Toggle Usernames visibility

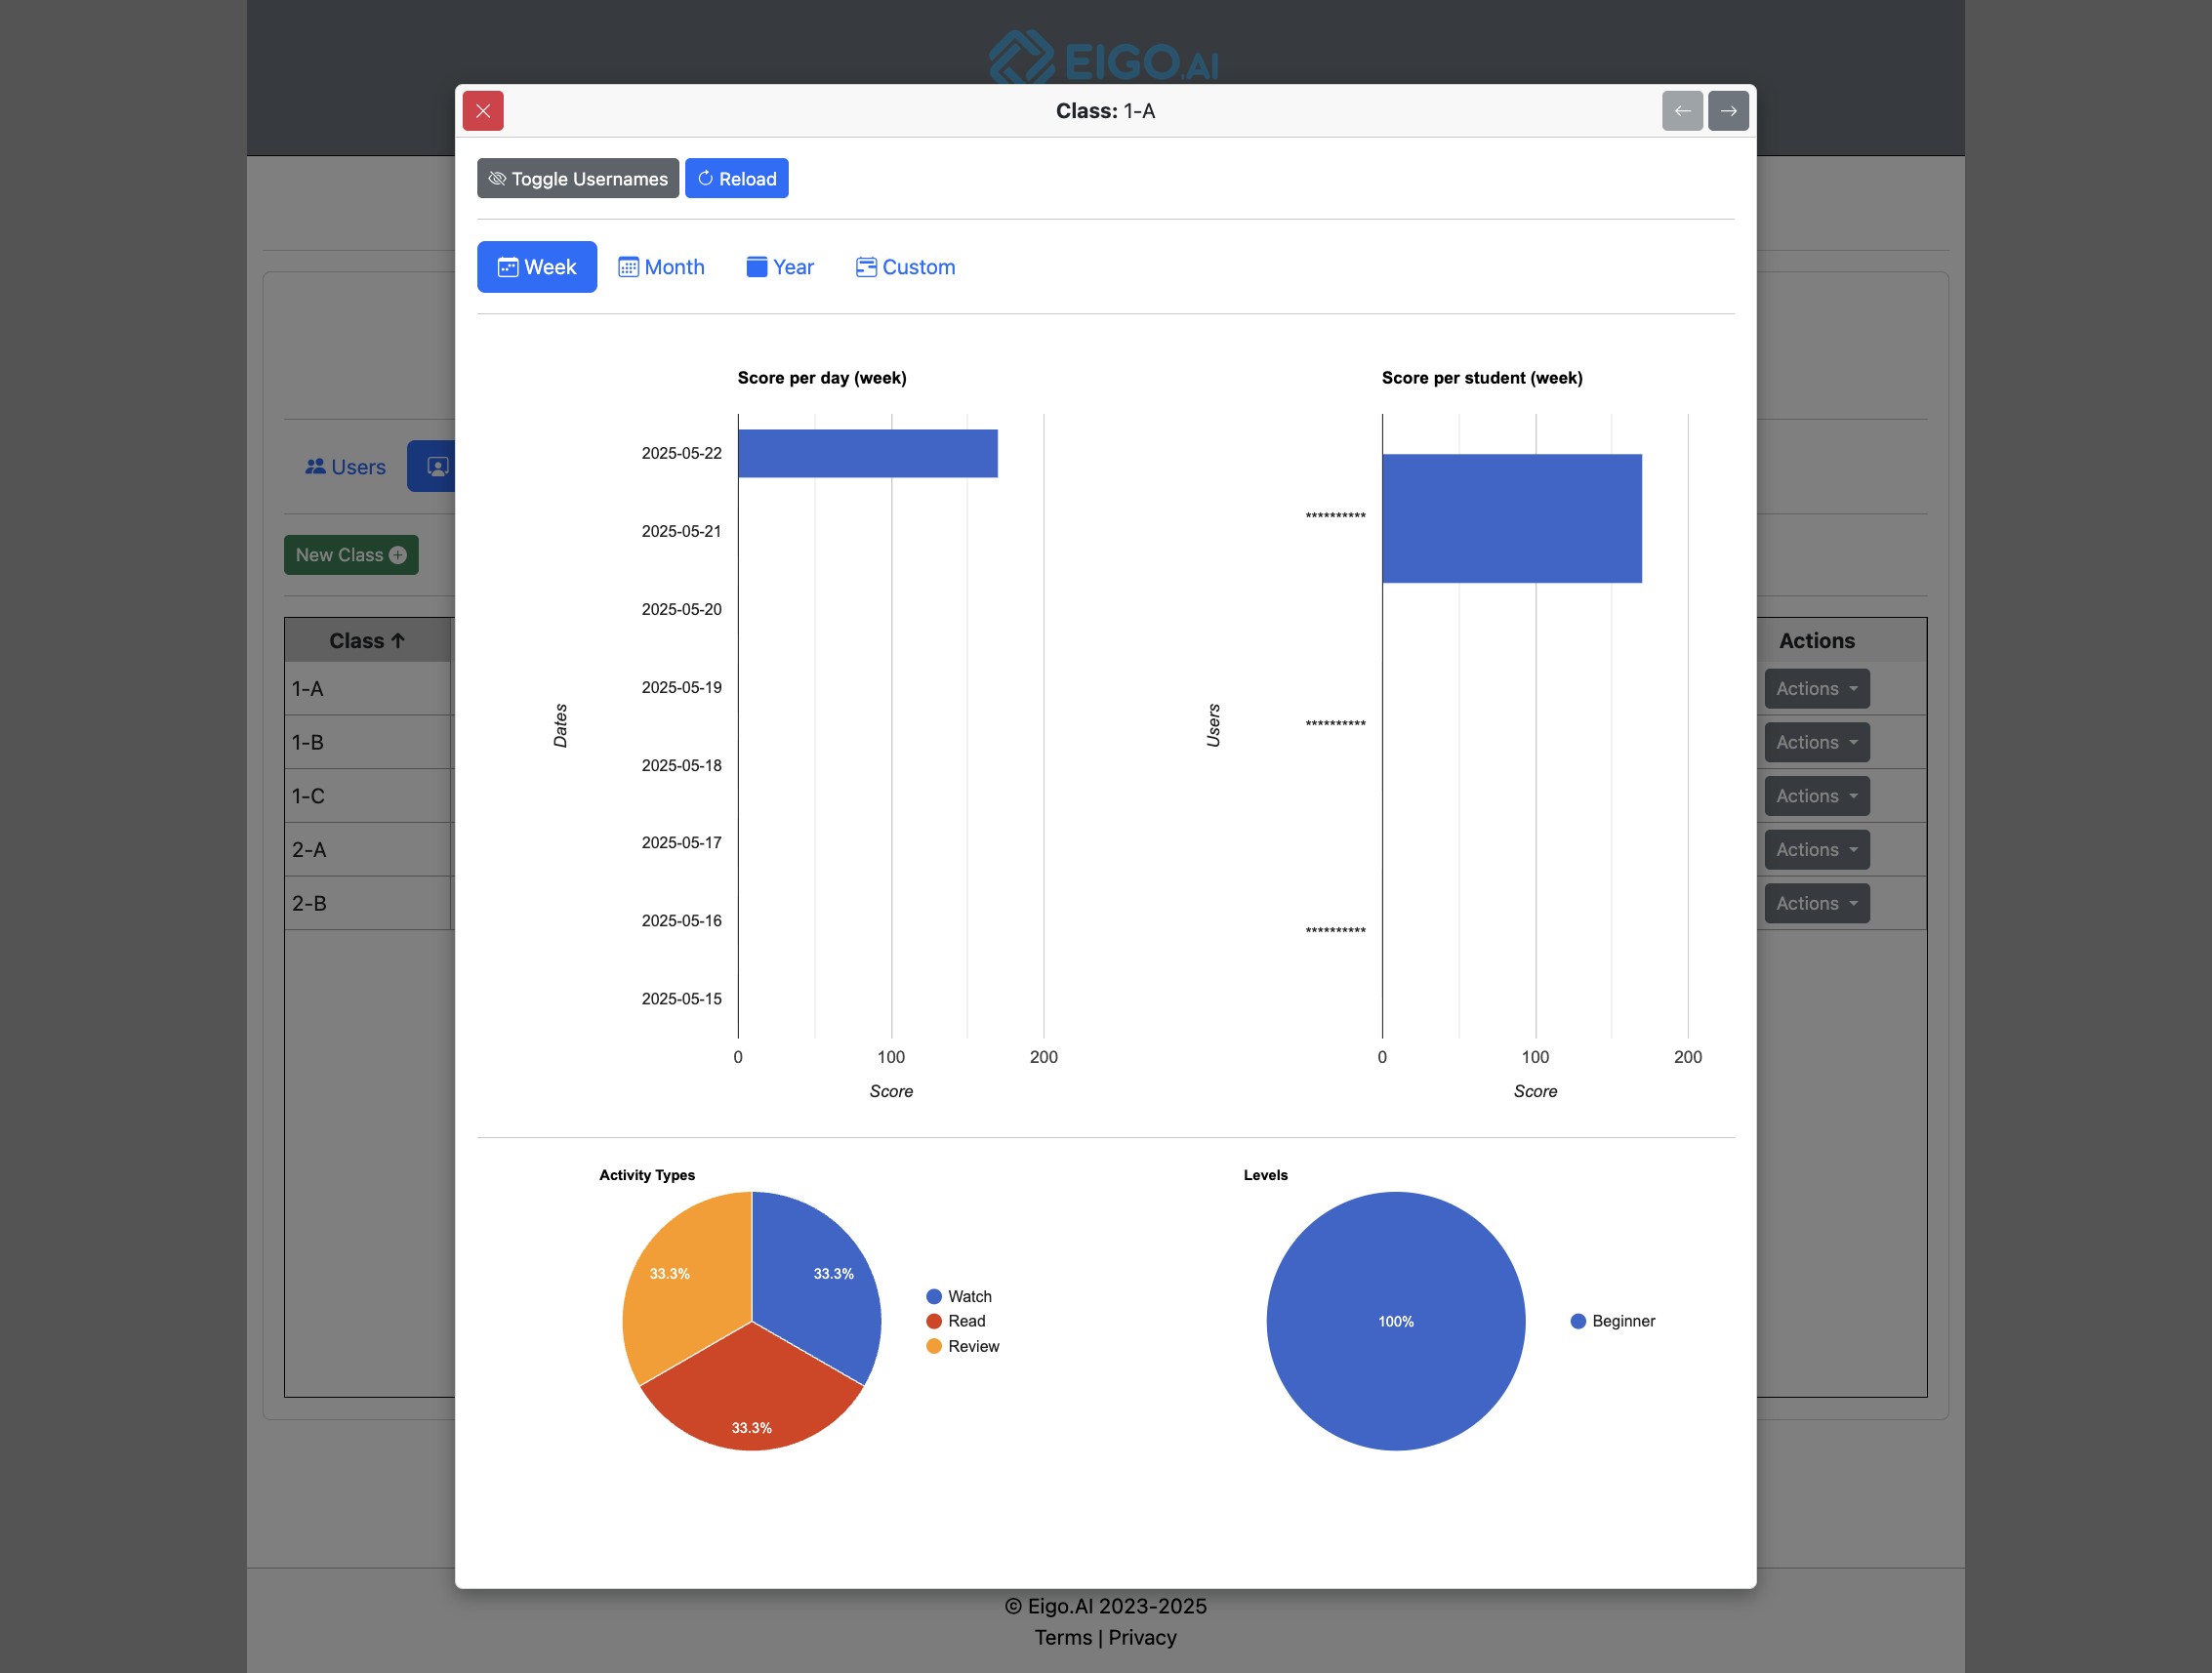point(578,179)
